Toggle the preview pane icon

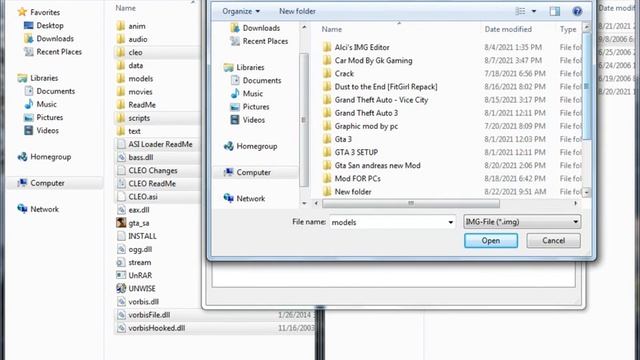coord(554,11)
